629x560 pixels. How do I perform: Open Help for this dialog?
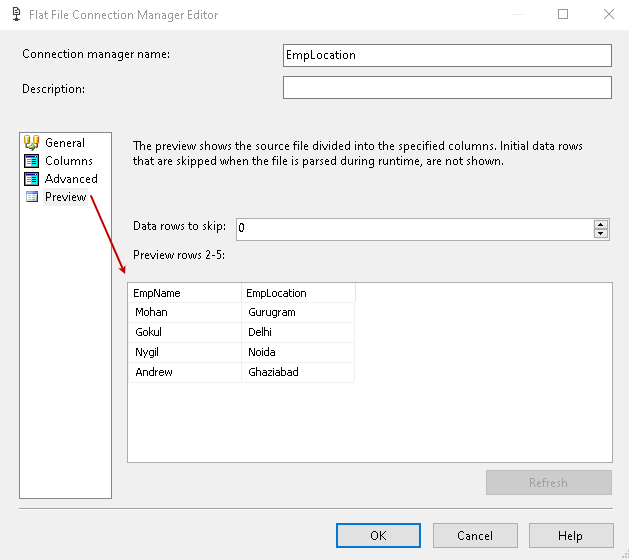(570, 535)
